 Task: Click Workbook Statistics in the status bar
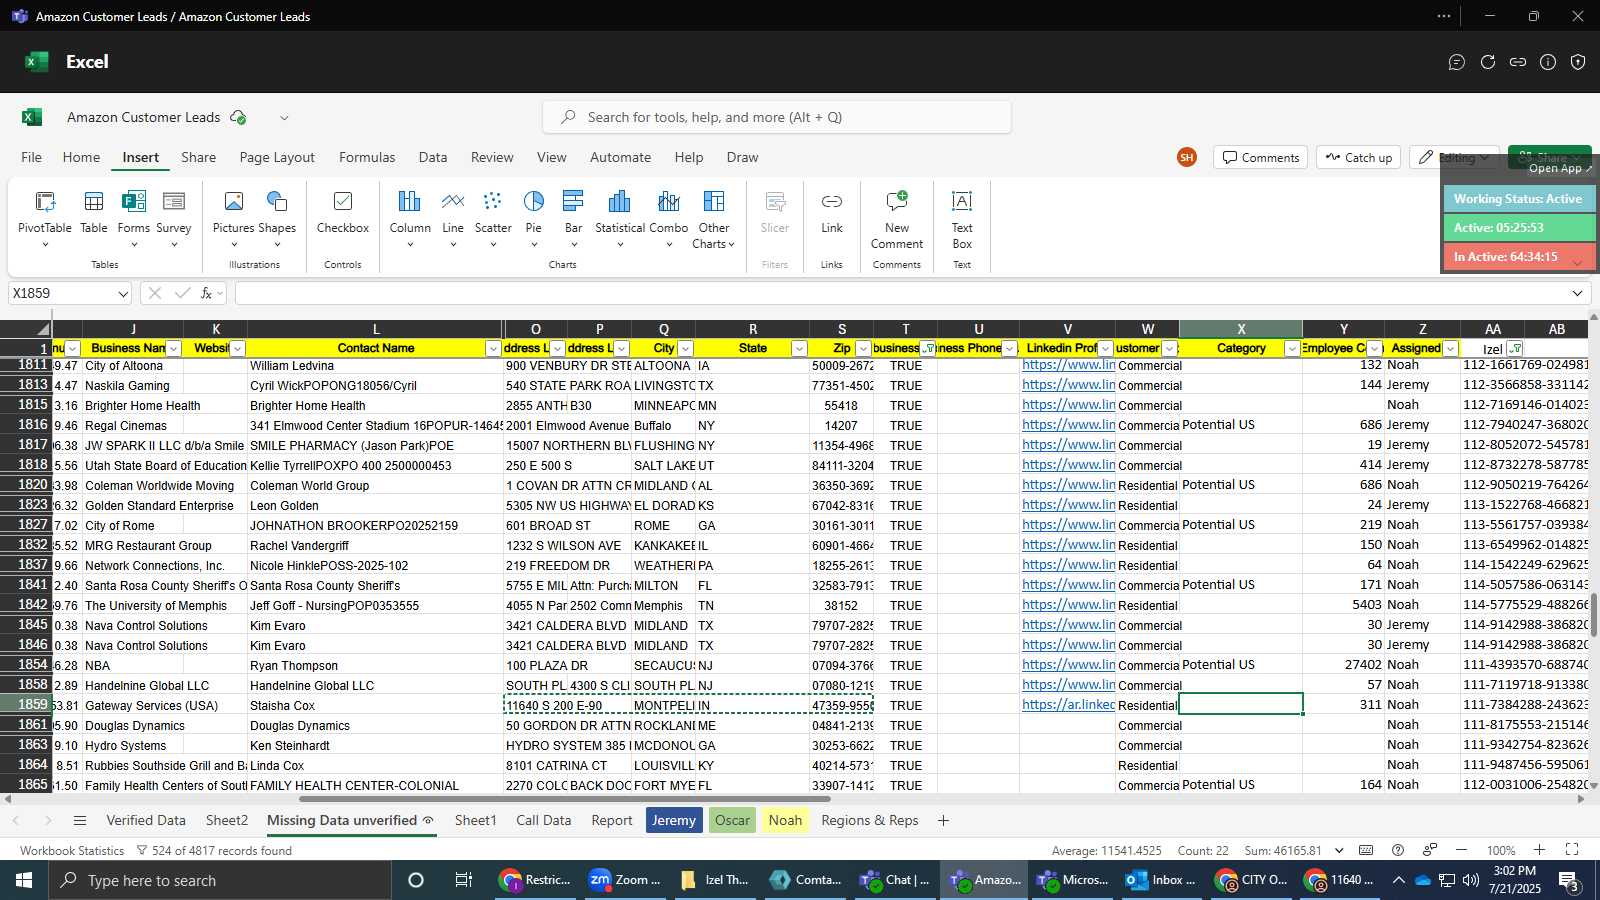tap(72, 851)
